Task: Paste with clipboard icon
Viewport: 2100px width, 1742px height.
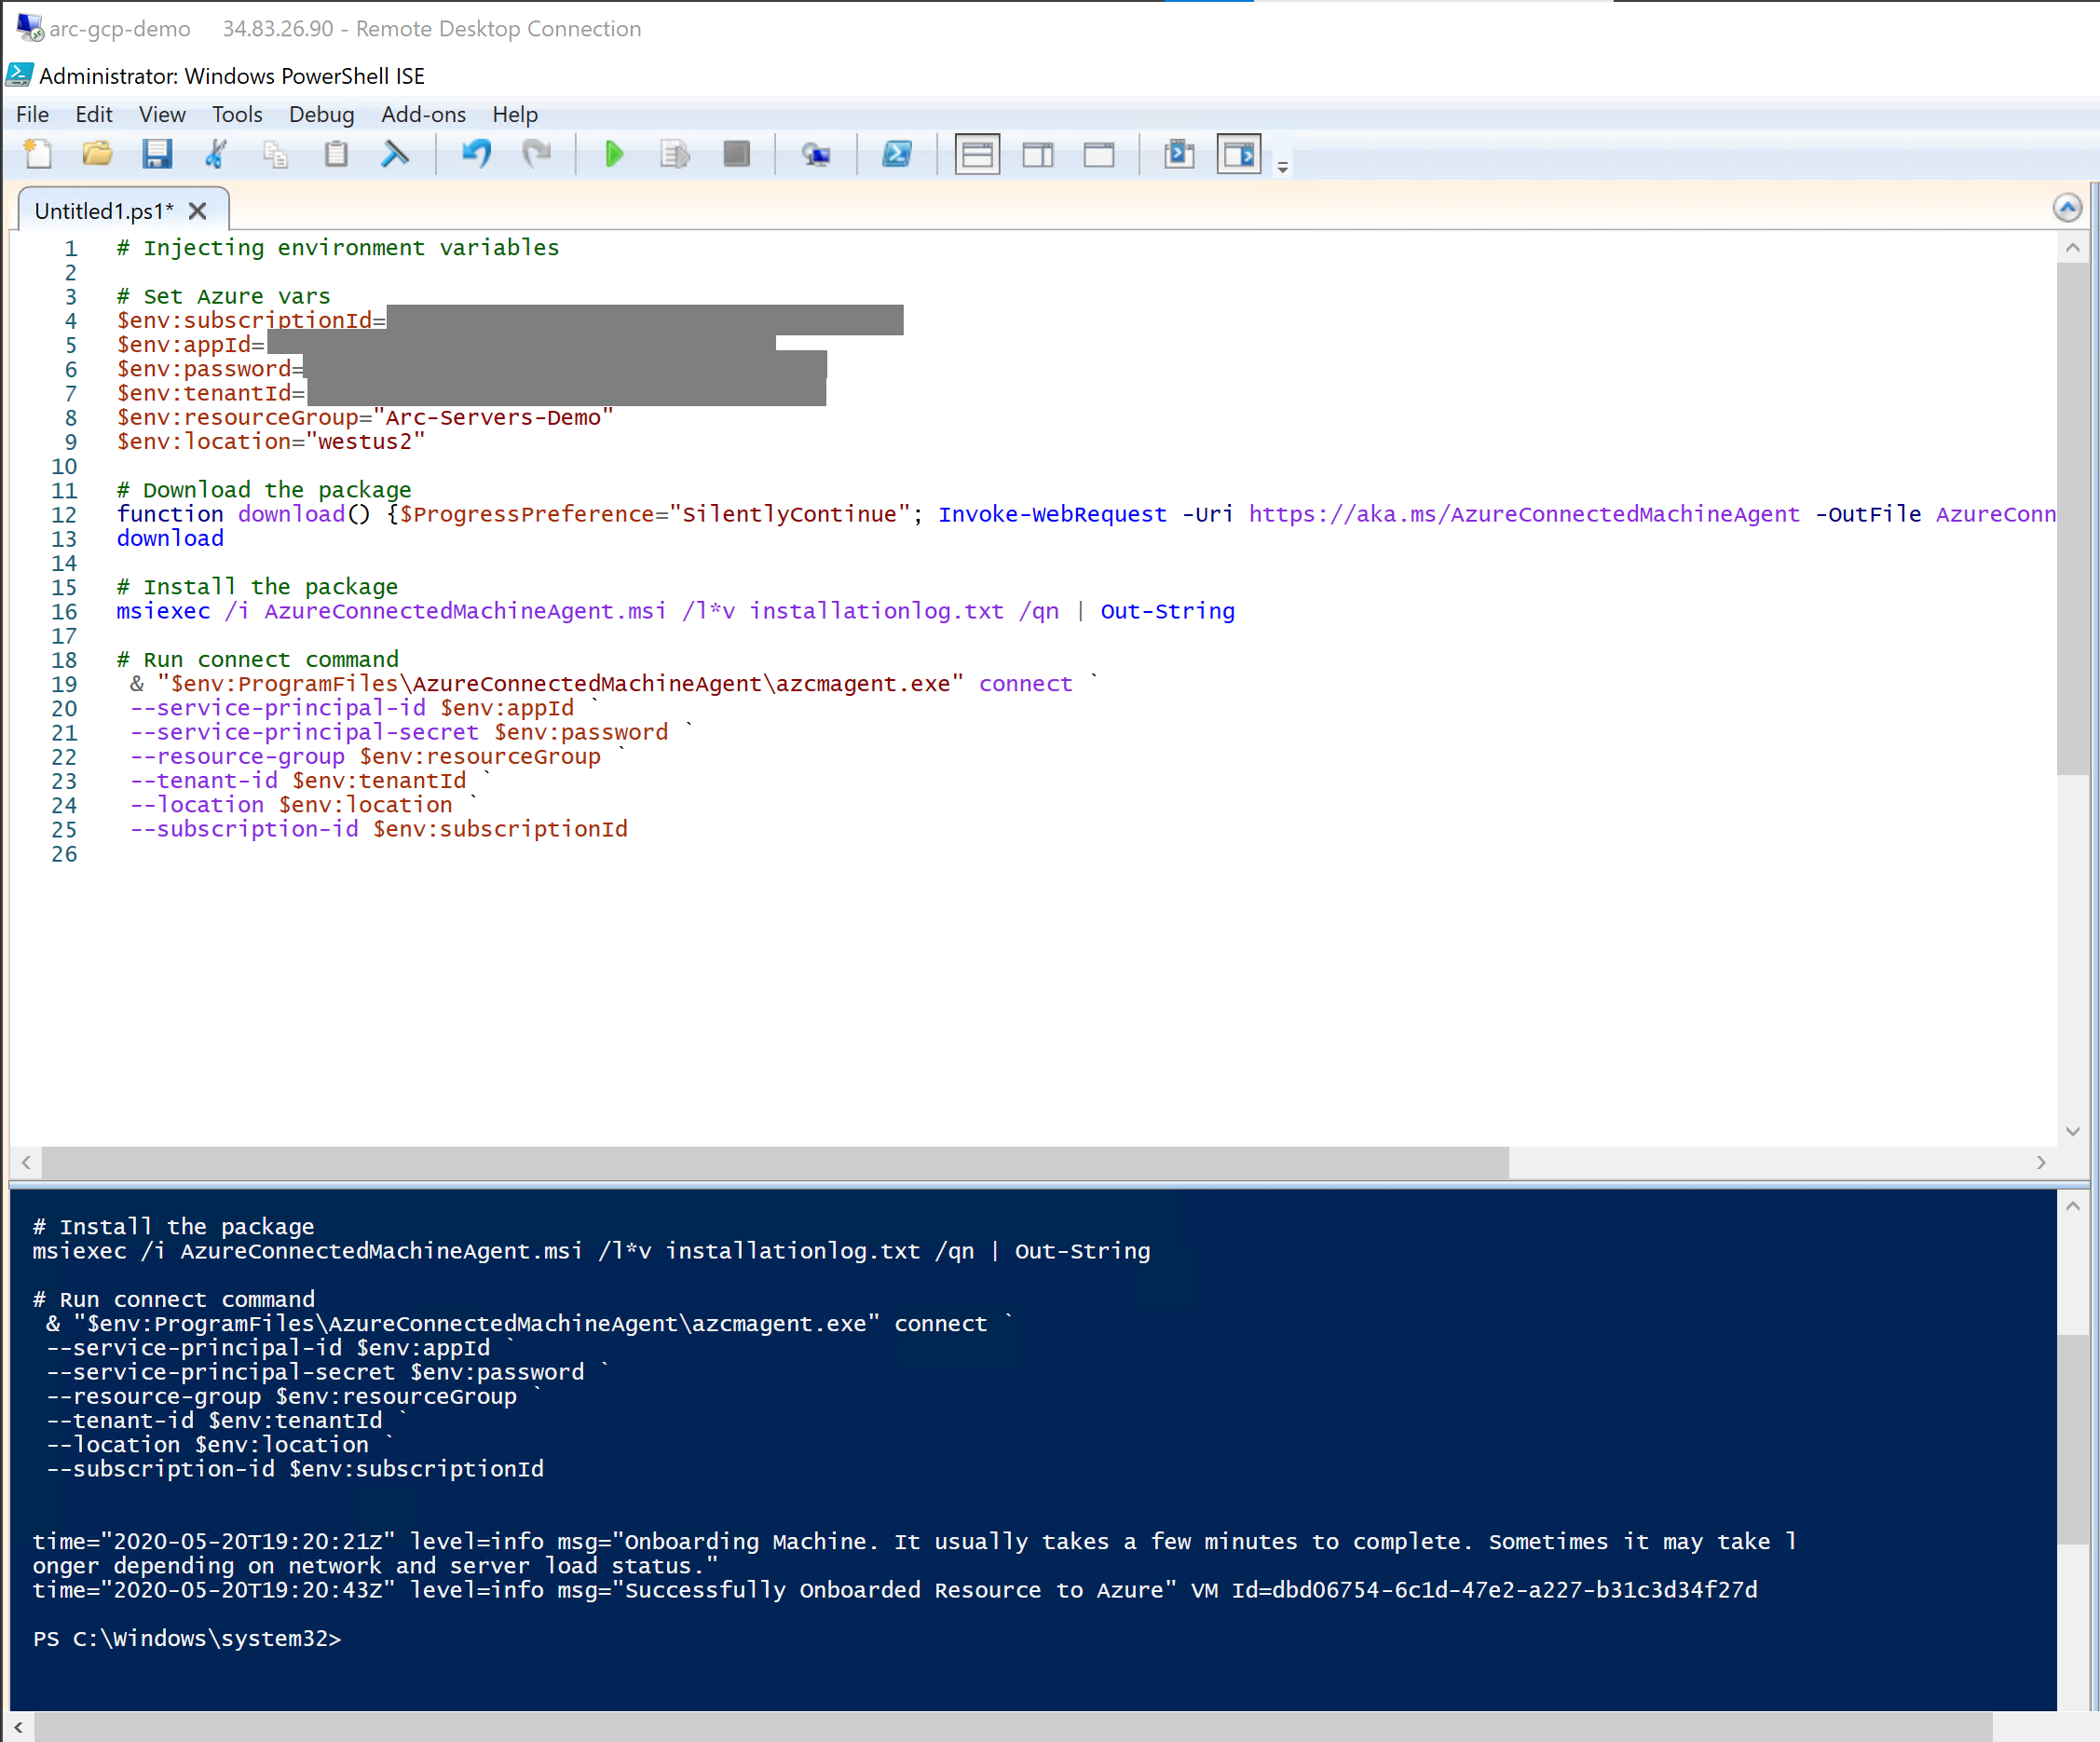Action: pos(336,154)
